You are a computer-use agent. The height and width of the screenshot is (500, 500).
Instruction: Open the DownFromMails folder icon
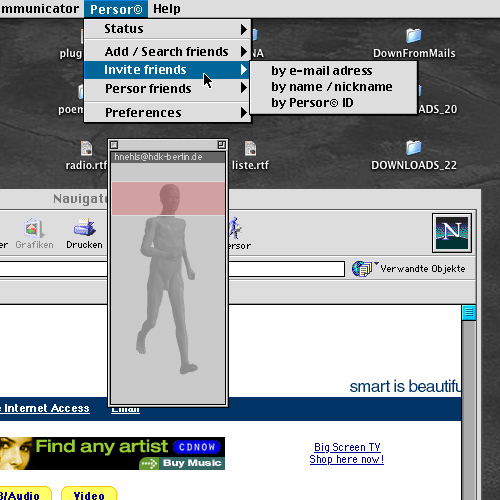[414, 35]
